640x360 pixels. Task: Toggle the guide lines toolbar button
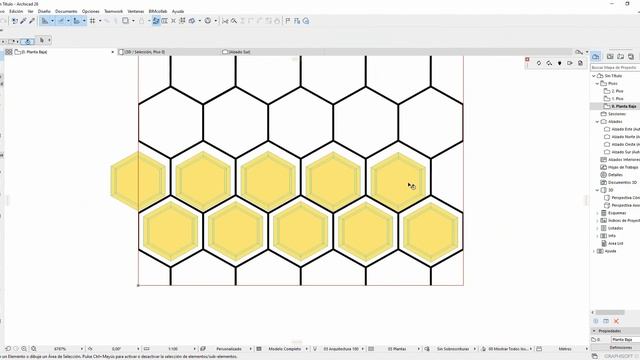(x=45, y=21)
